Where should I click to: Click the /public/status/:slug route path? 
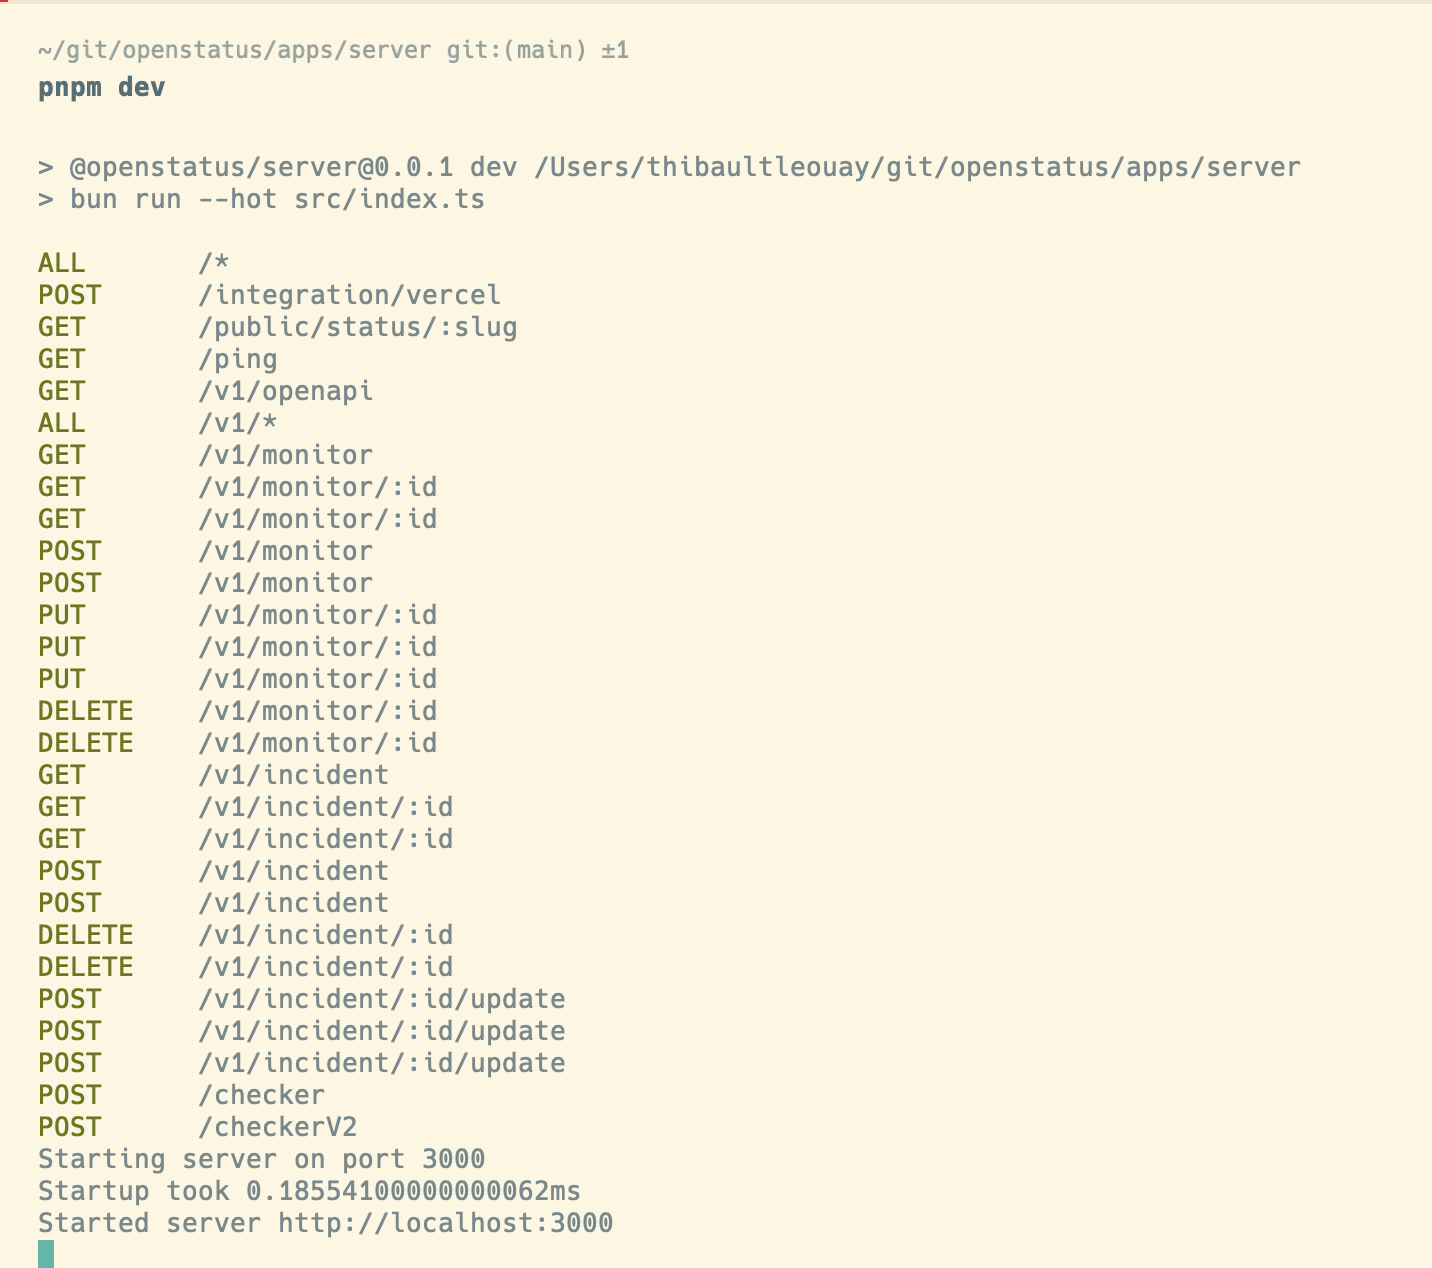357,327
